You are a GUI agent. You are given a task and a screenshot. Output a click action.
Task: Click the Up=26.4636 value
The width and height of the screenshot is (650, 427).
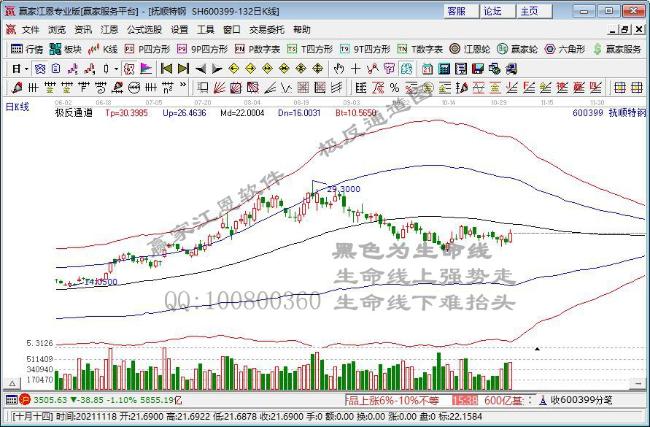(x=184, y=112)
